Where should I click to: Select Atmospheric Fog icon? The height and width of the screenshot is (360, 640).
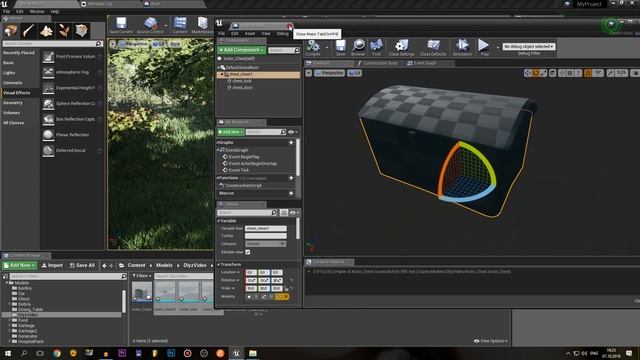[x=48, y=72]
